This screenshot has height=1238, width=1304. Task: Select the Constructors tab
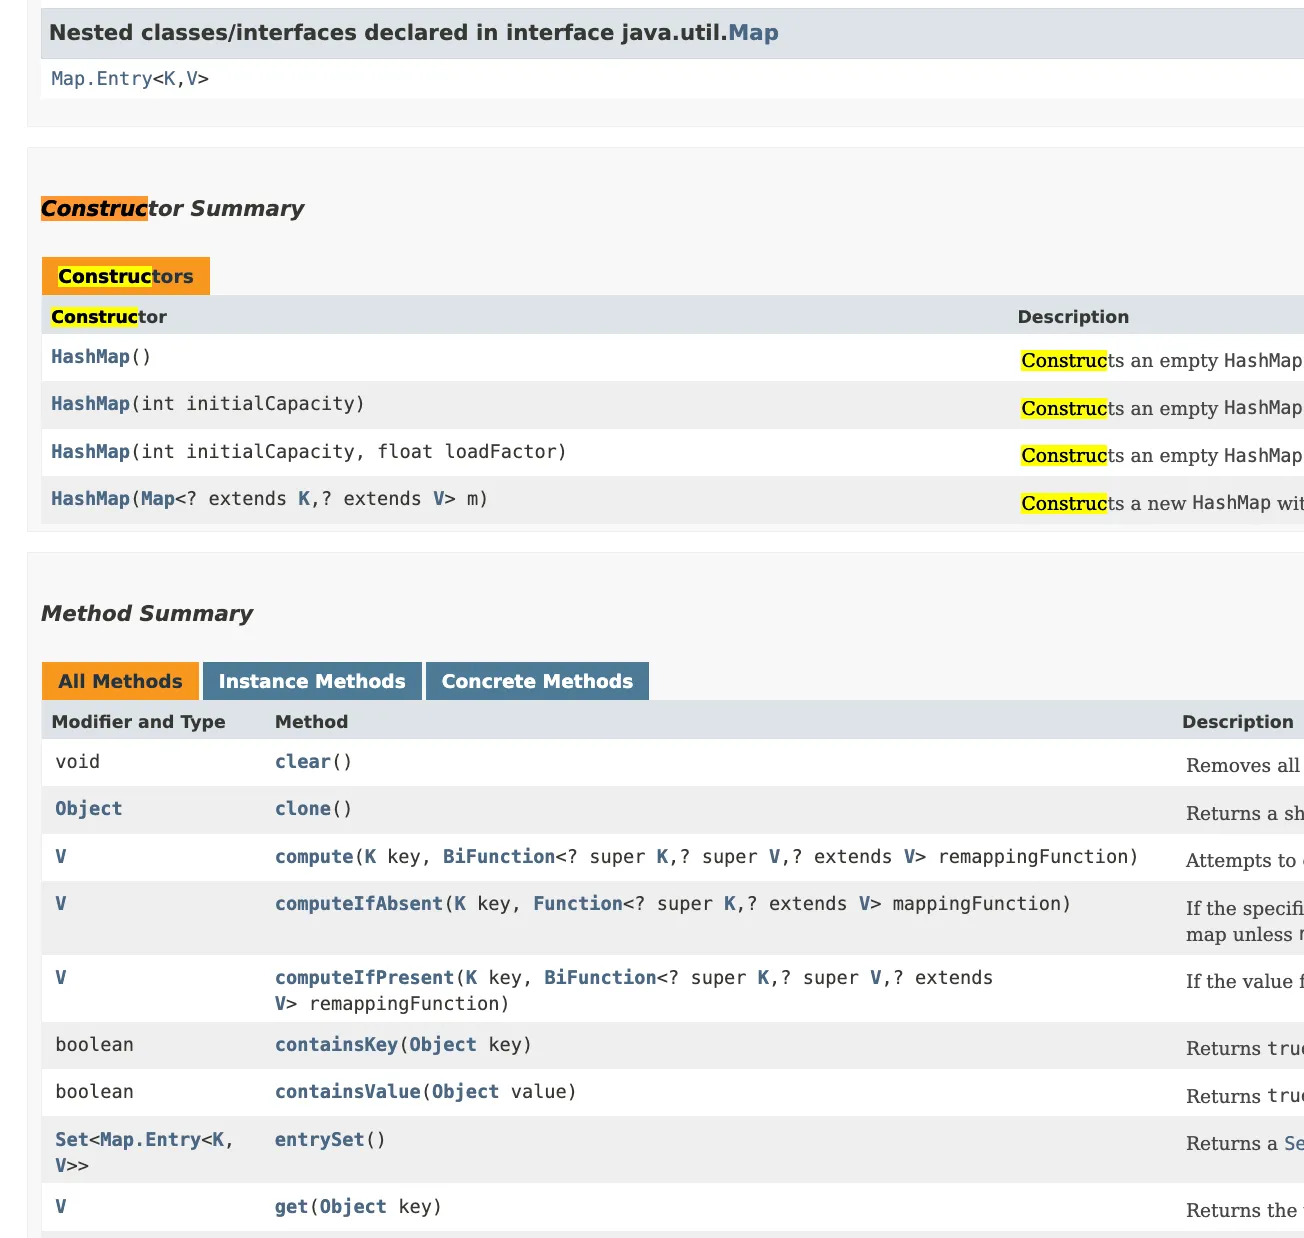coord(125,277)
